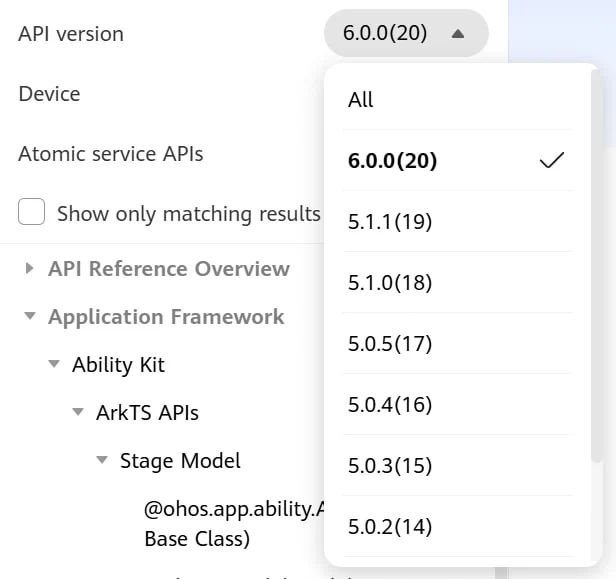The image size is (616, 579).
Task: Expand API Reference Overview tree arrow
Action: coord(29,268)
